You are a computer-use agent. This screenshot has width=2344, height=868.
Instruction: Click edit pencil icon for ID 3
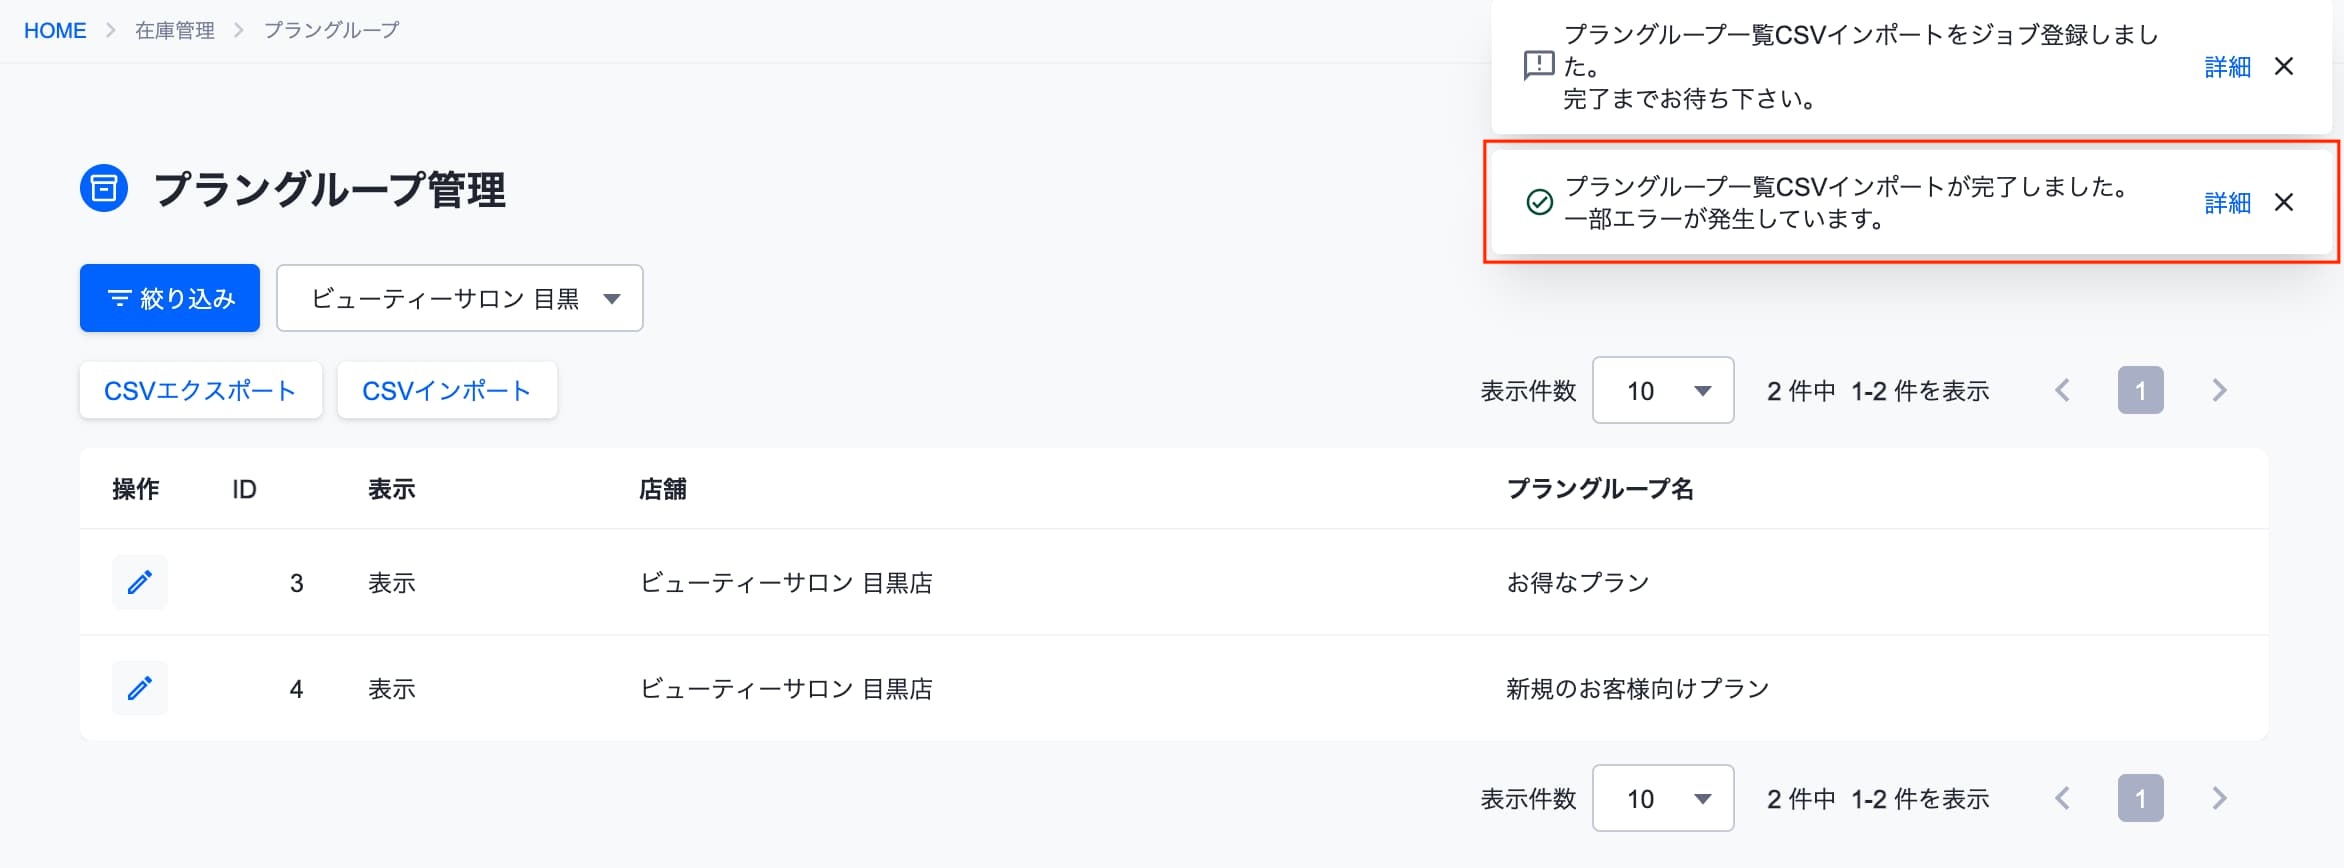140,582
